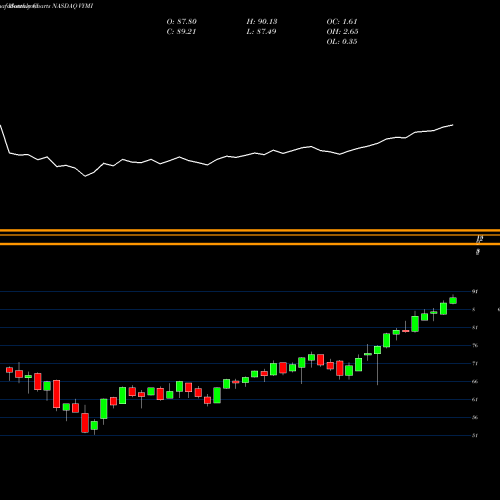
Task: Click the close price value C: 89.21
Action: coord(181,32)
